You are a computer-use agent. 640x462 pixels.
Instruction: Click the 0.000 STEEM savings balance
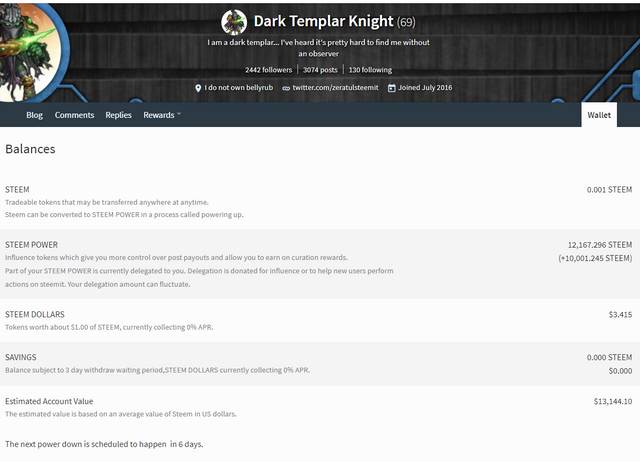[x=609, y=358]
